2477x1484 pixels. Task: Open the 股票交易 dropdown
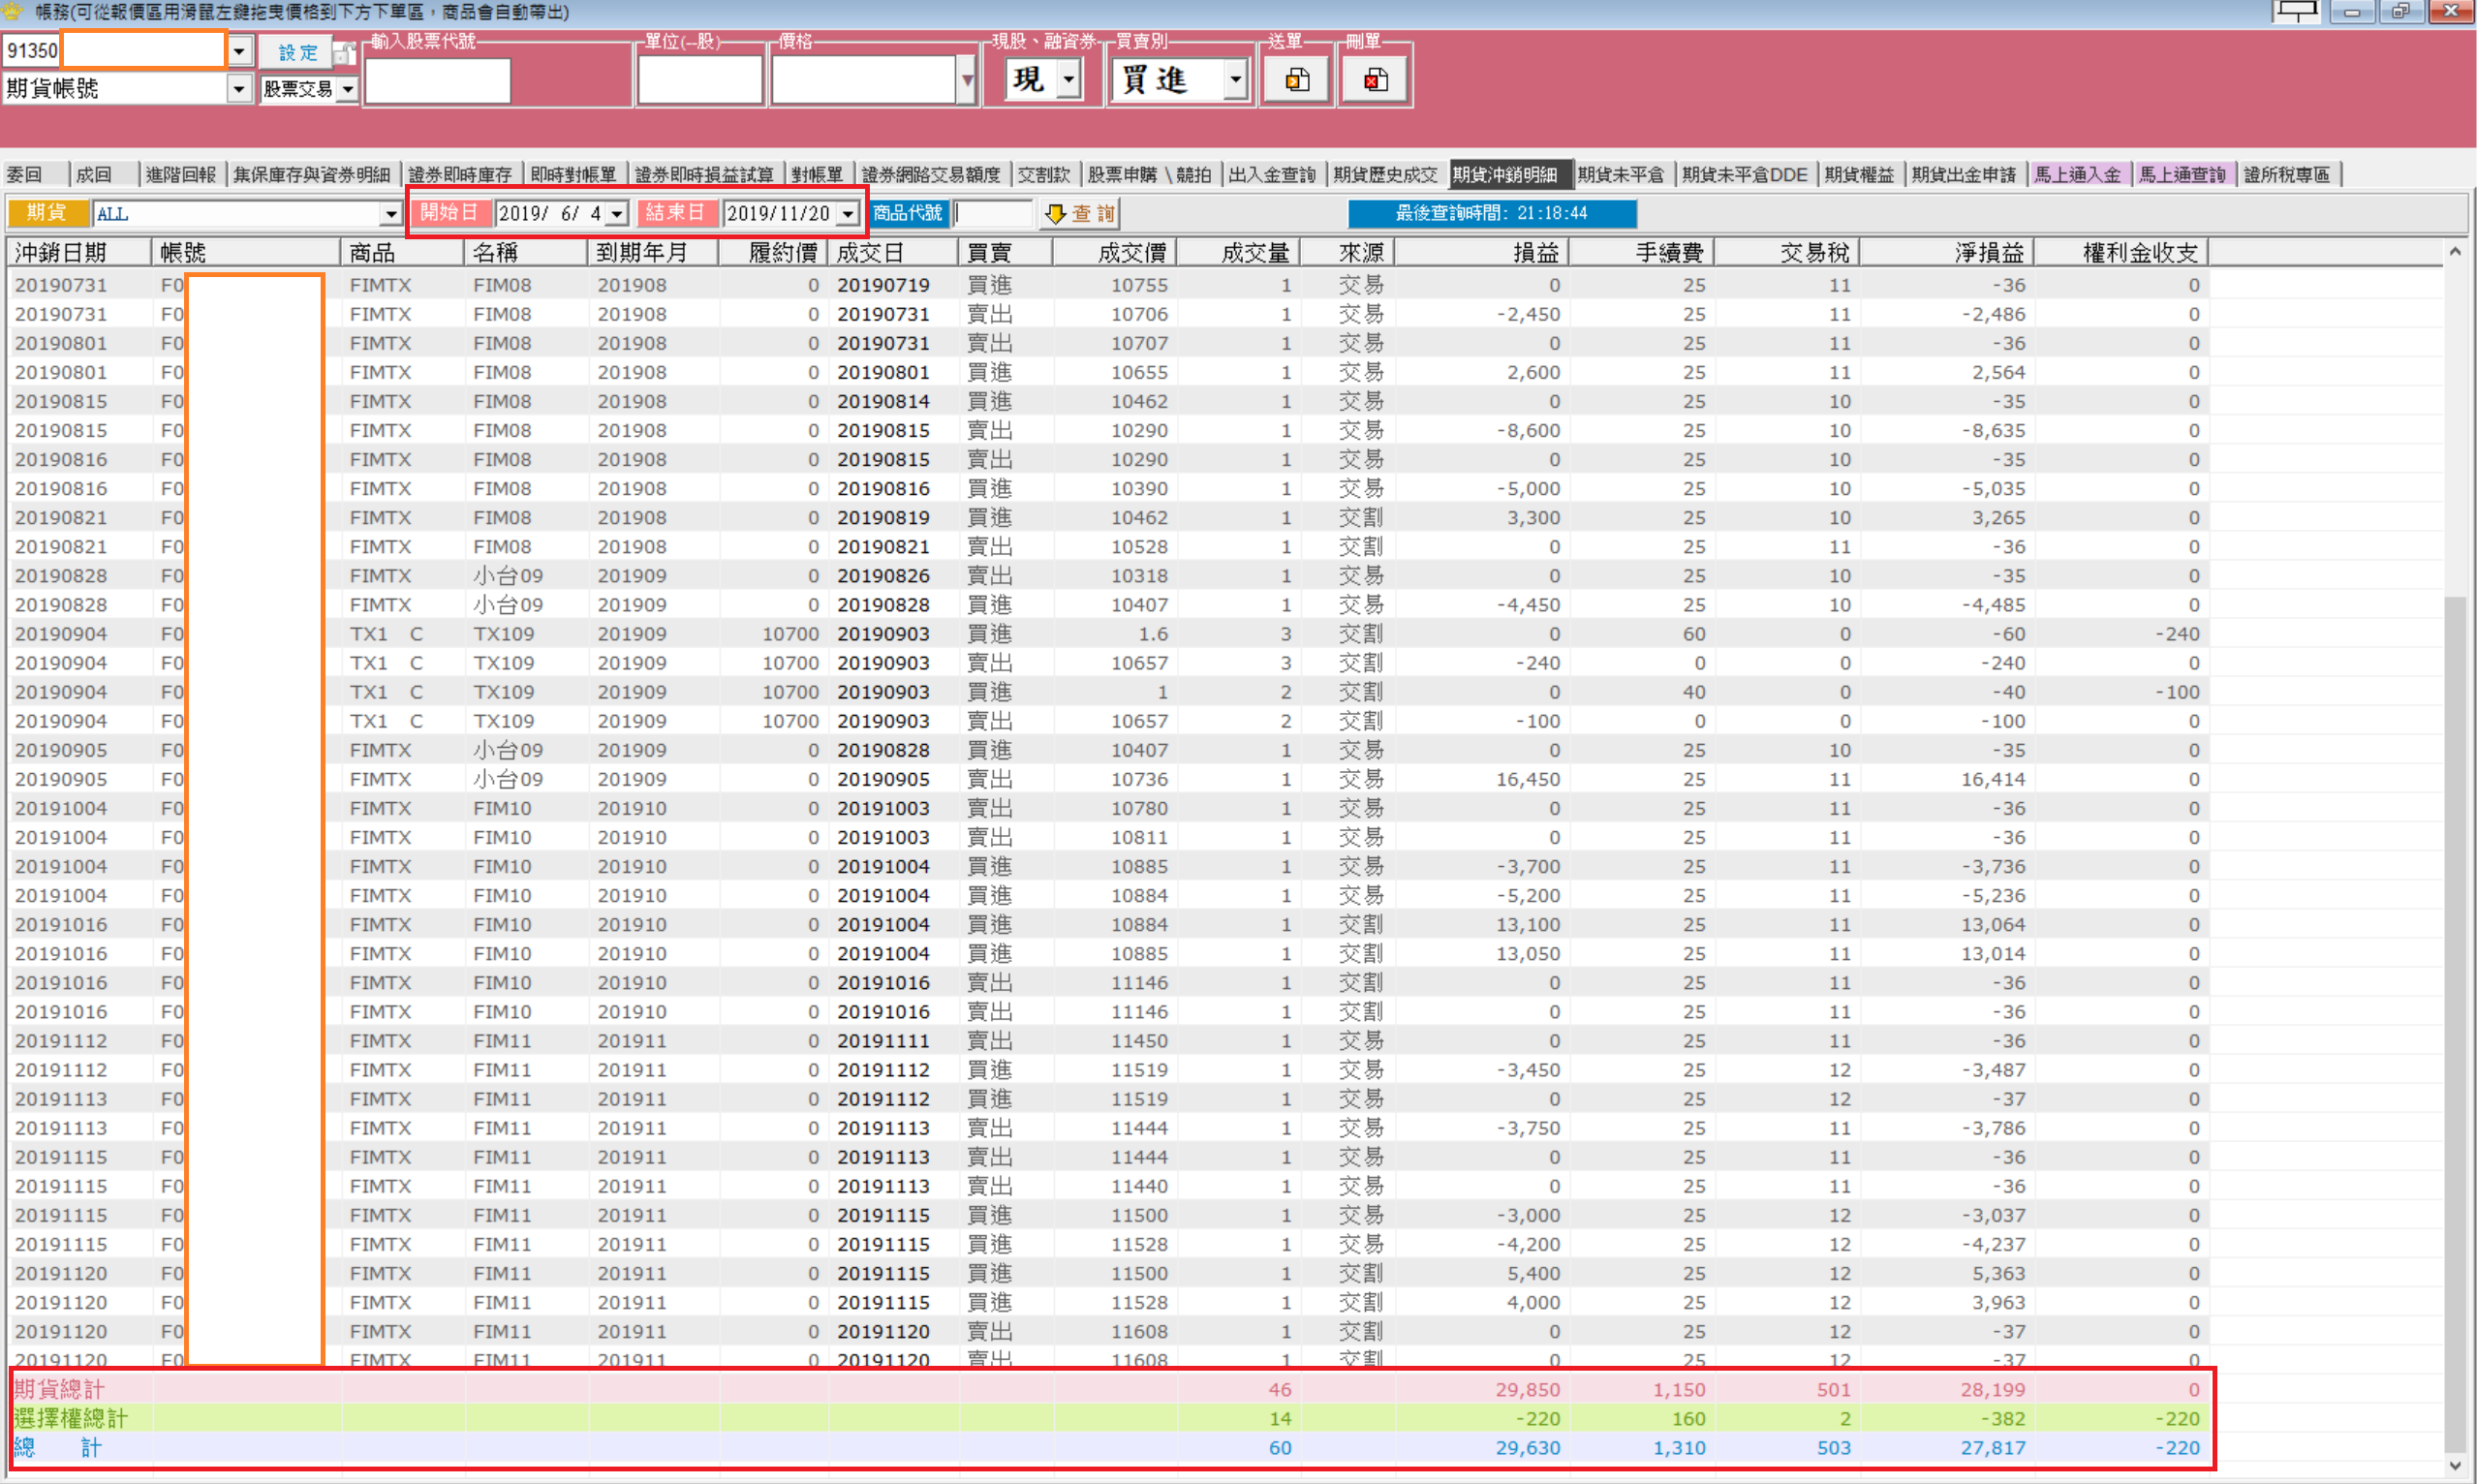click(347, 89)
